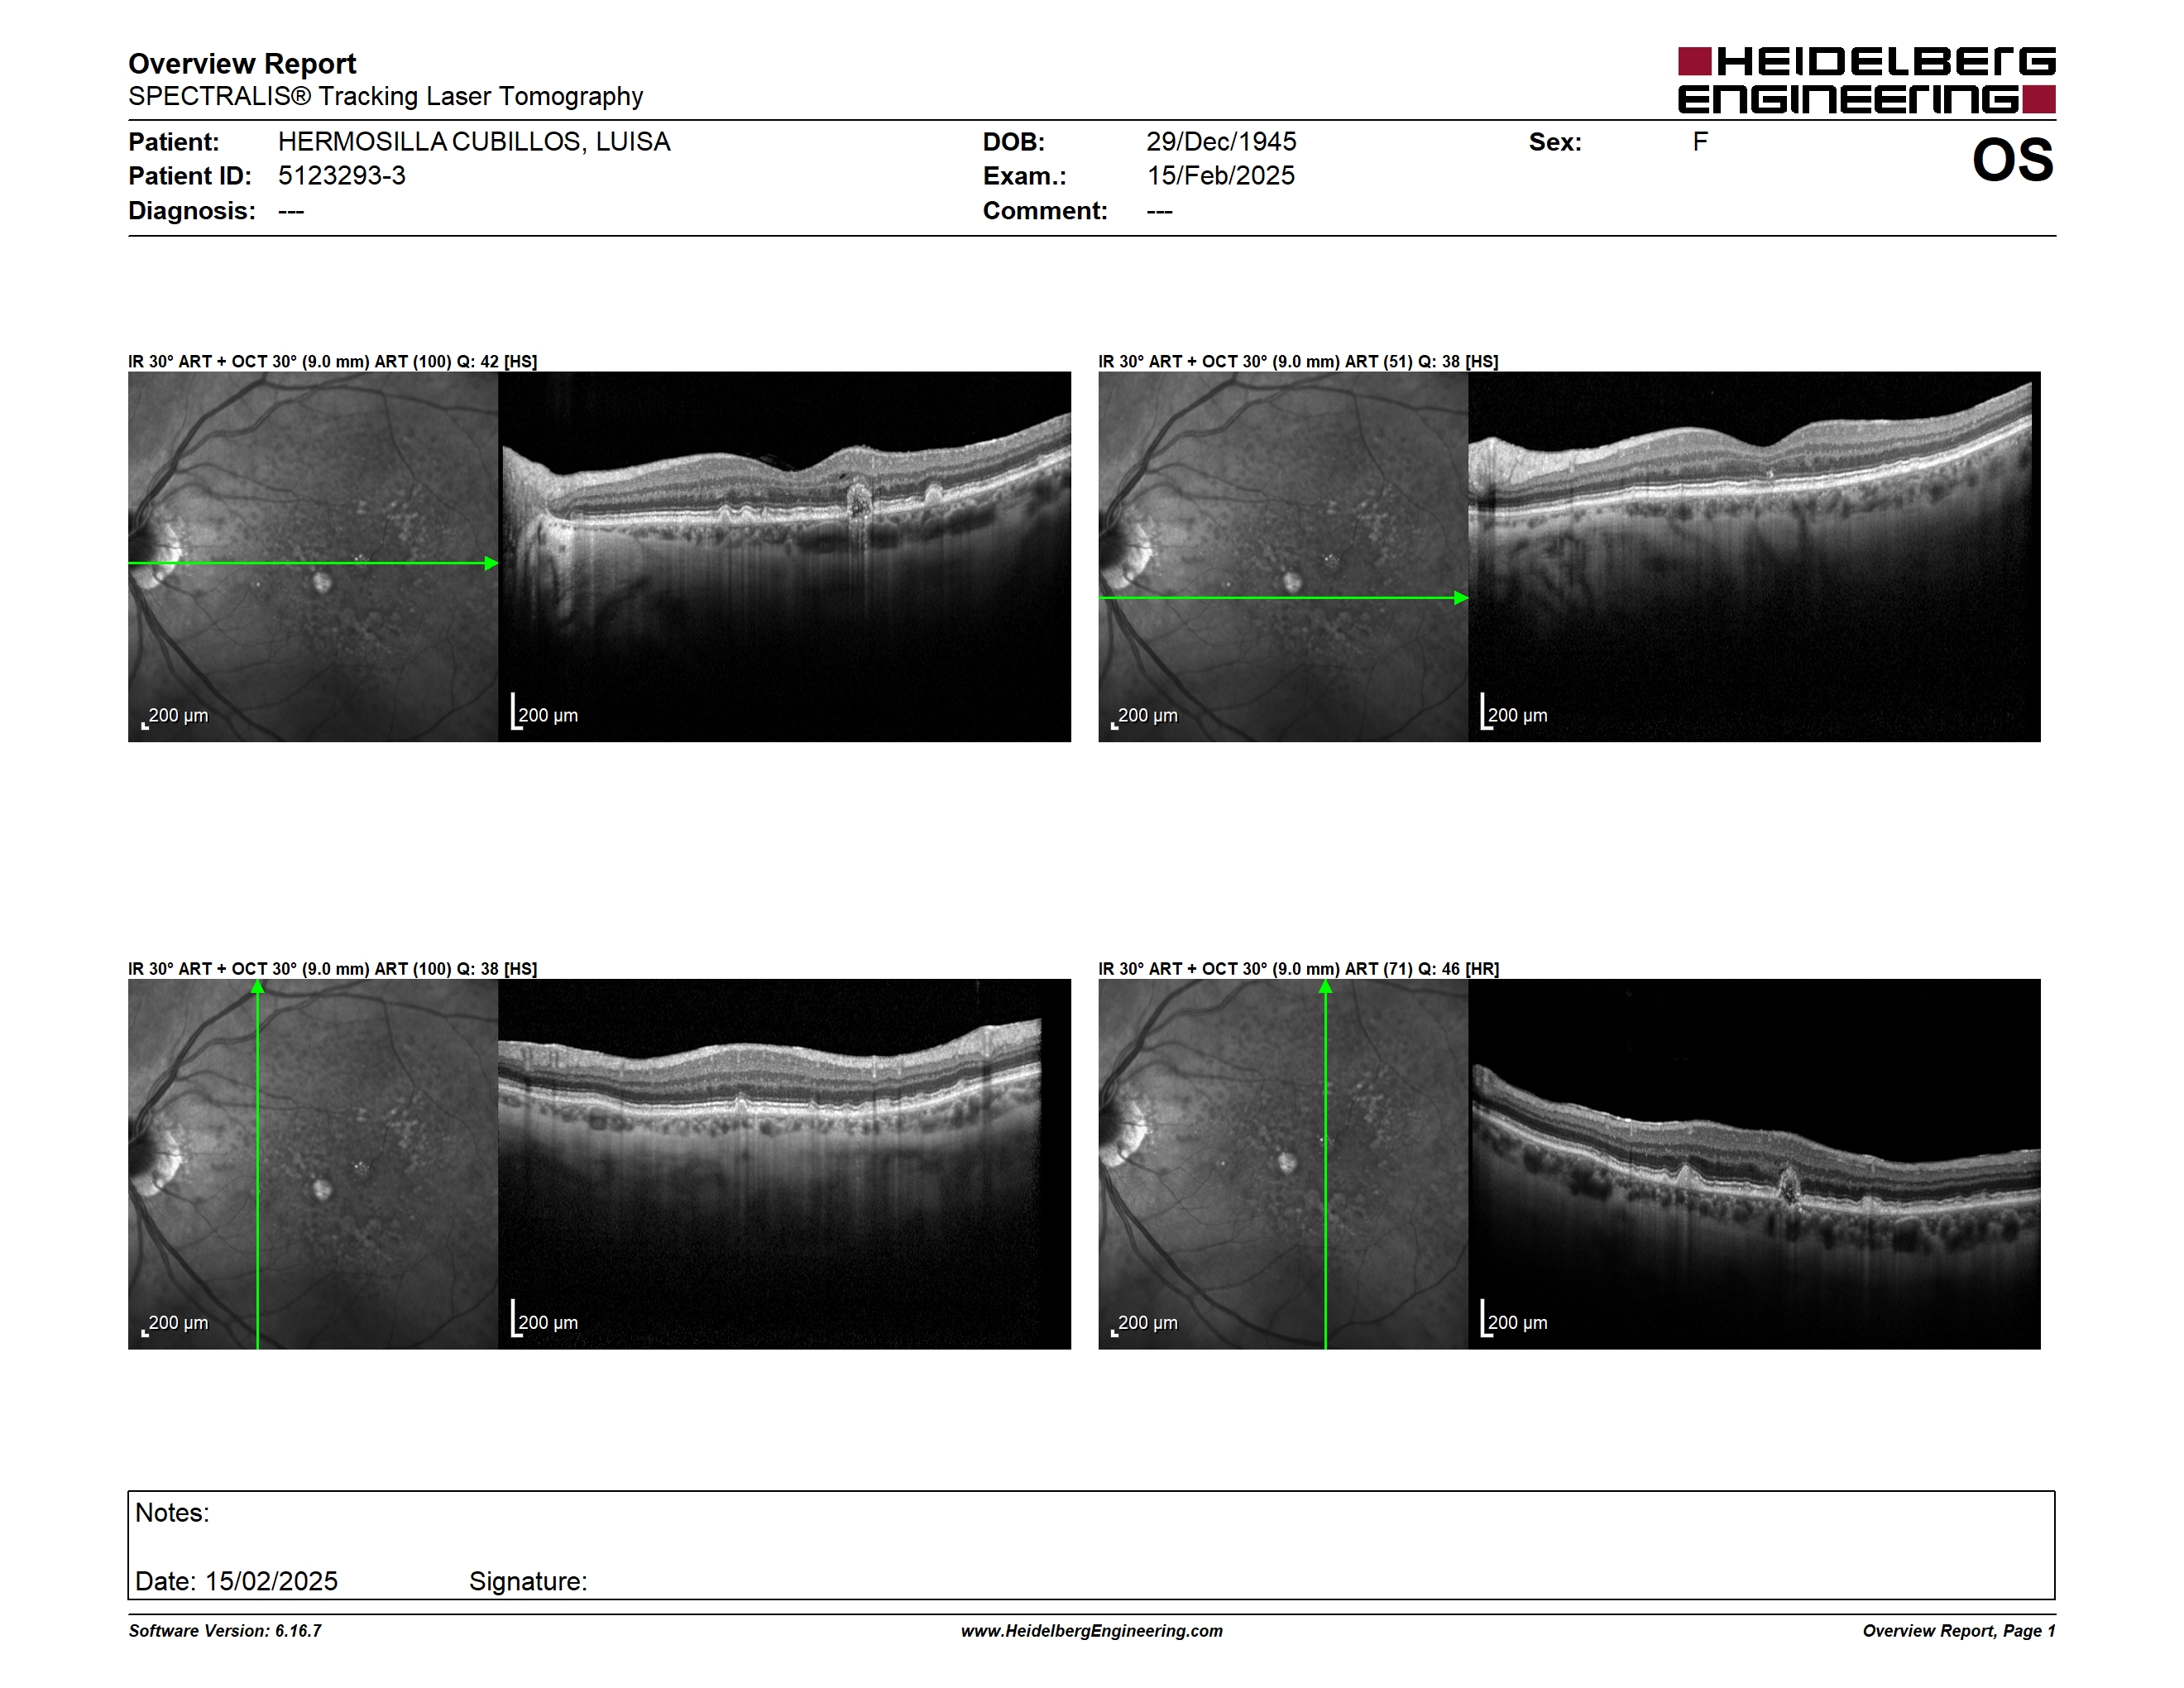Viewport: 2184px width, 1688px height.
Task: Click patient name HERMOSILLA CUBILLOS, LUISA
Action: pyautogui.click(x=474, y=142)
